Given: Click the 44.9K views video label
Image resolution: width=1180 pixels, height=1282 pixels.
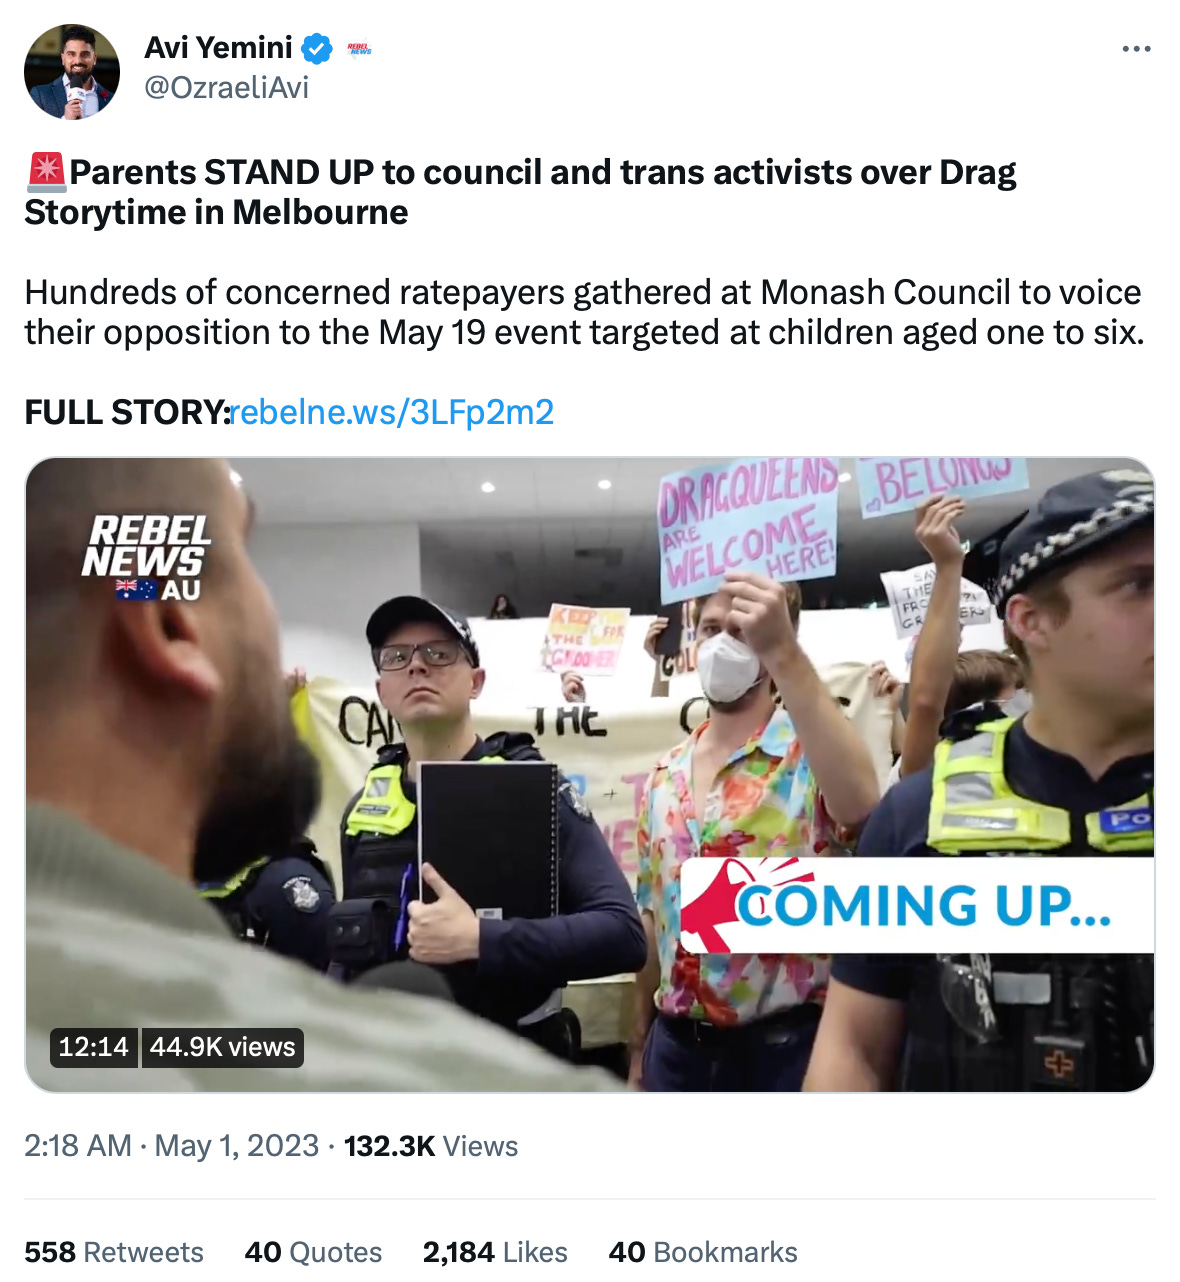Looking at the screenshot, I should (x=223, y=1047).
